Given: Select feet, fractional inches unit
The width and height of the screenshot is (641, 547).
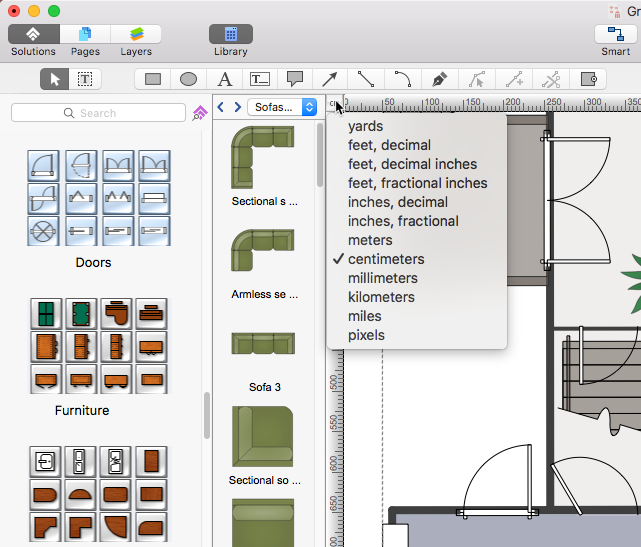Looking at the screenshot, I should click(417, 183).
